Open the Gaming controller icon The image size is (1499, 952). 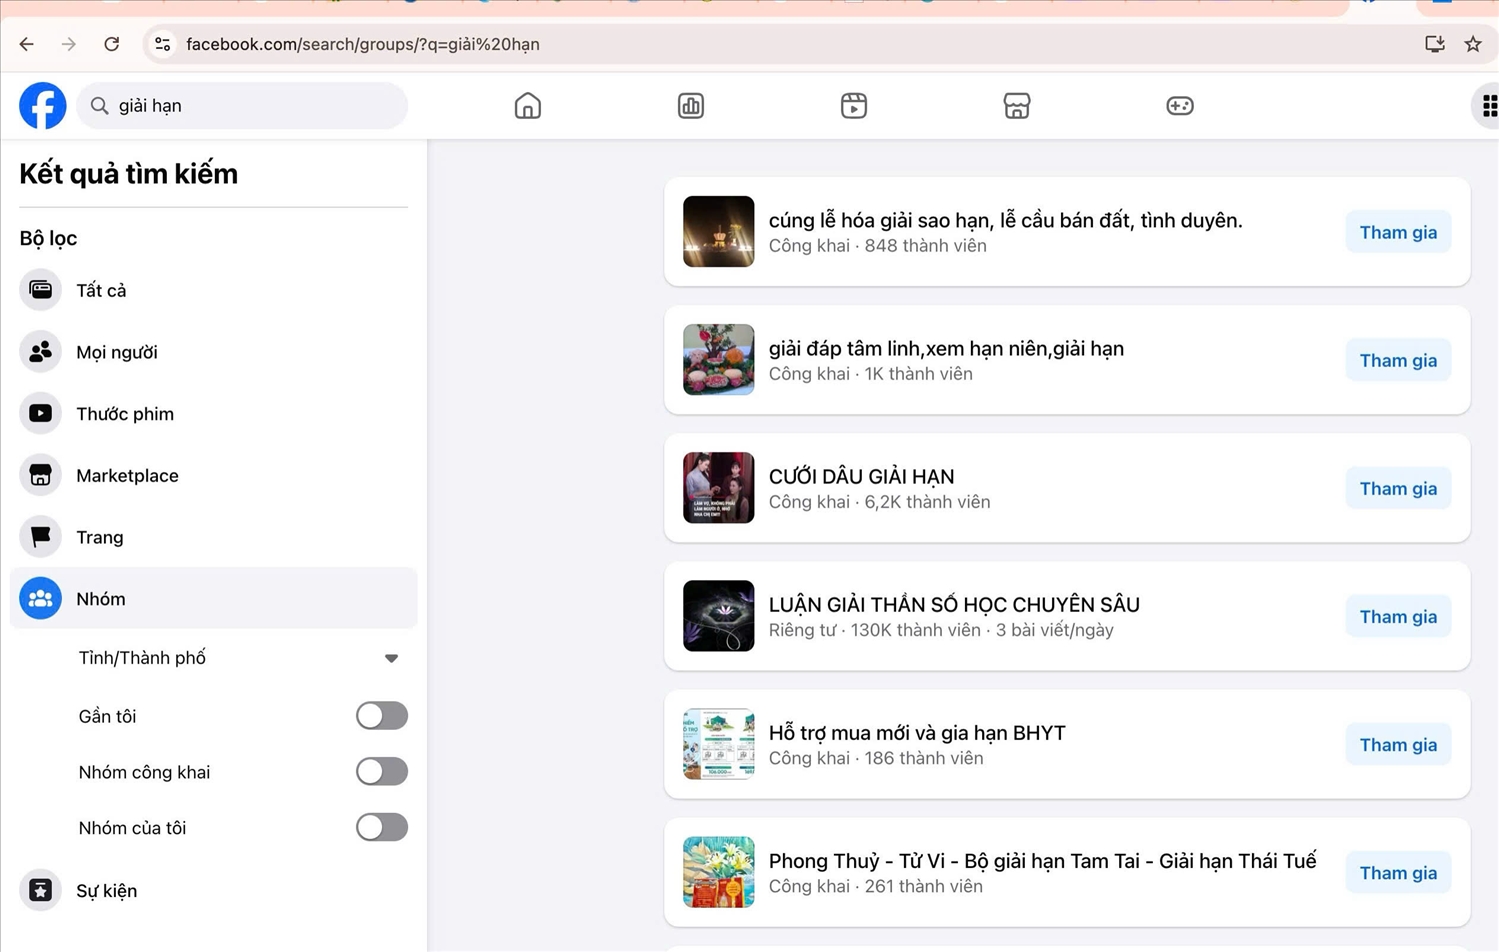click(1179, 106)
